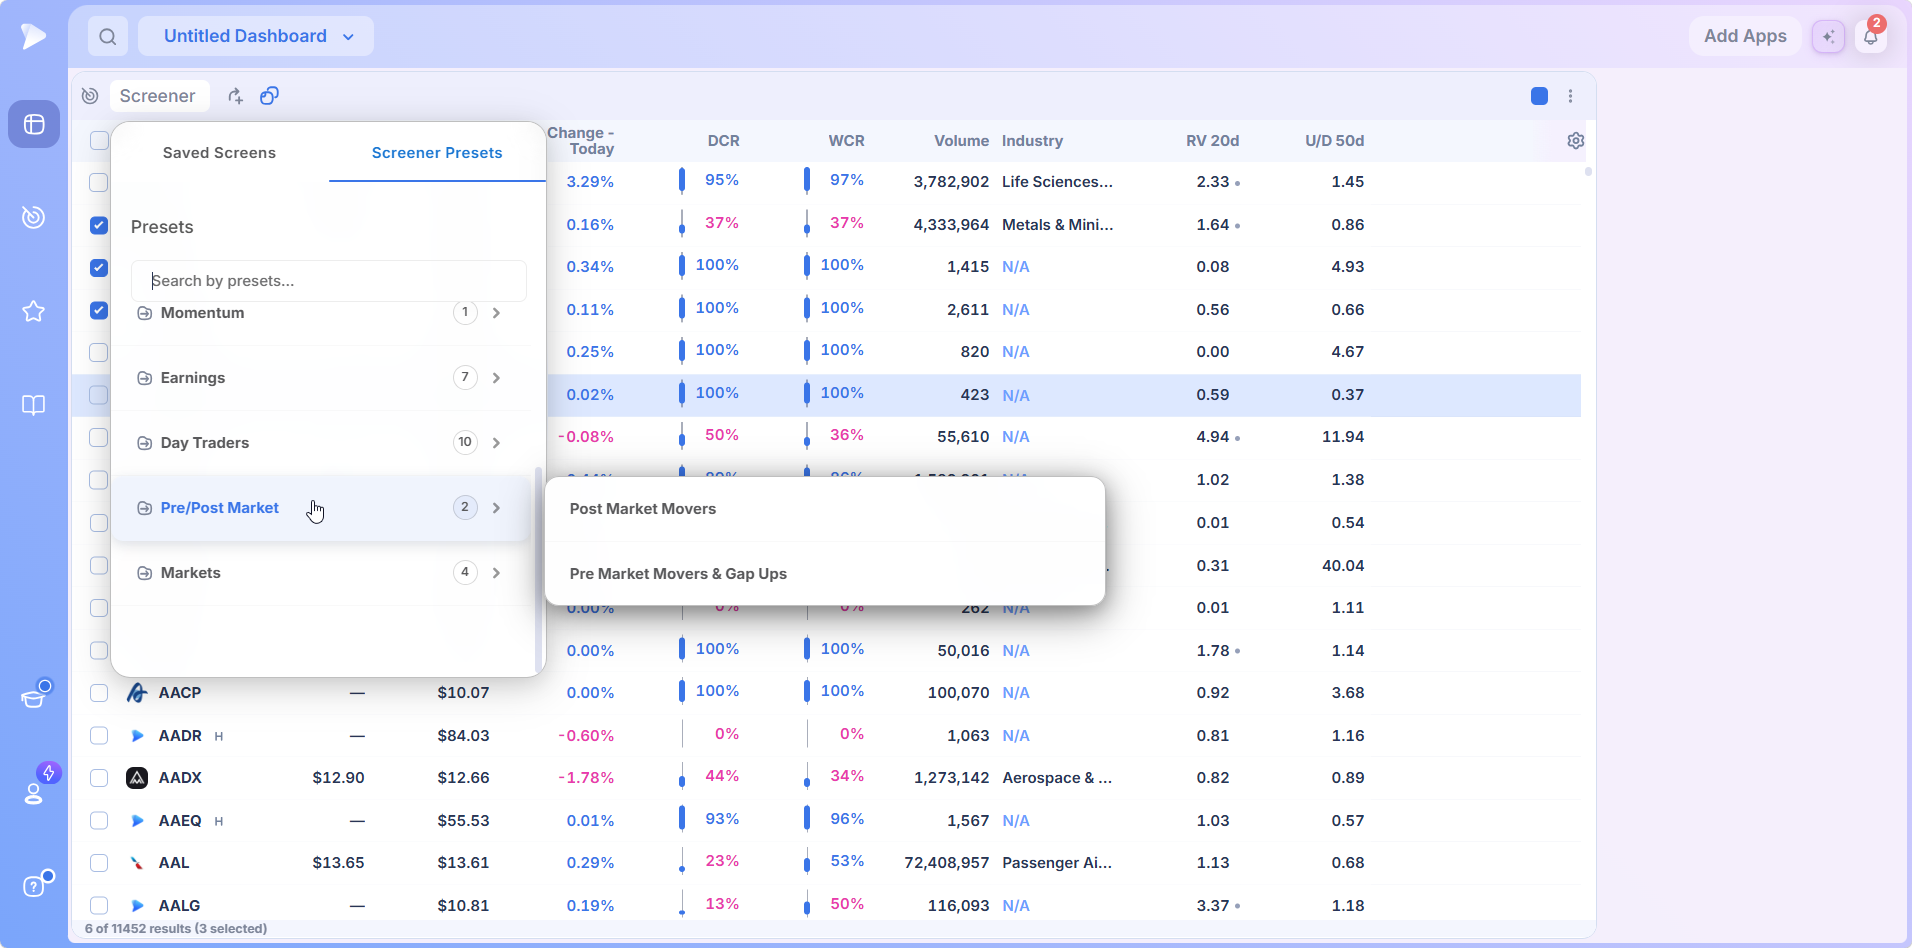Click the app logo in sidebar

tap(33, 37)
